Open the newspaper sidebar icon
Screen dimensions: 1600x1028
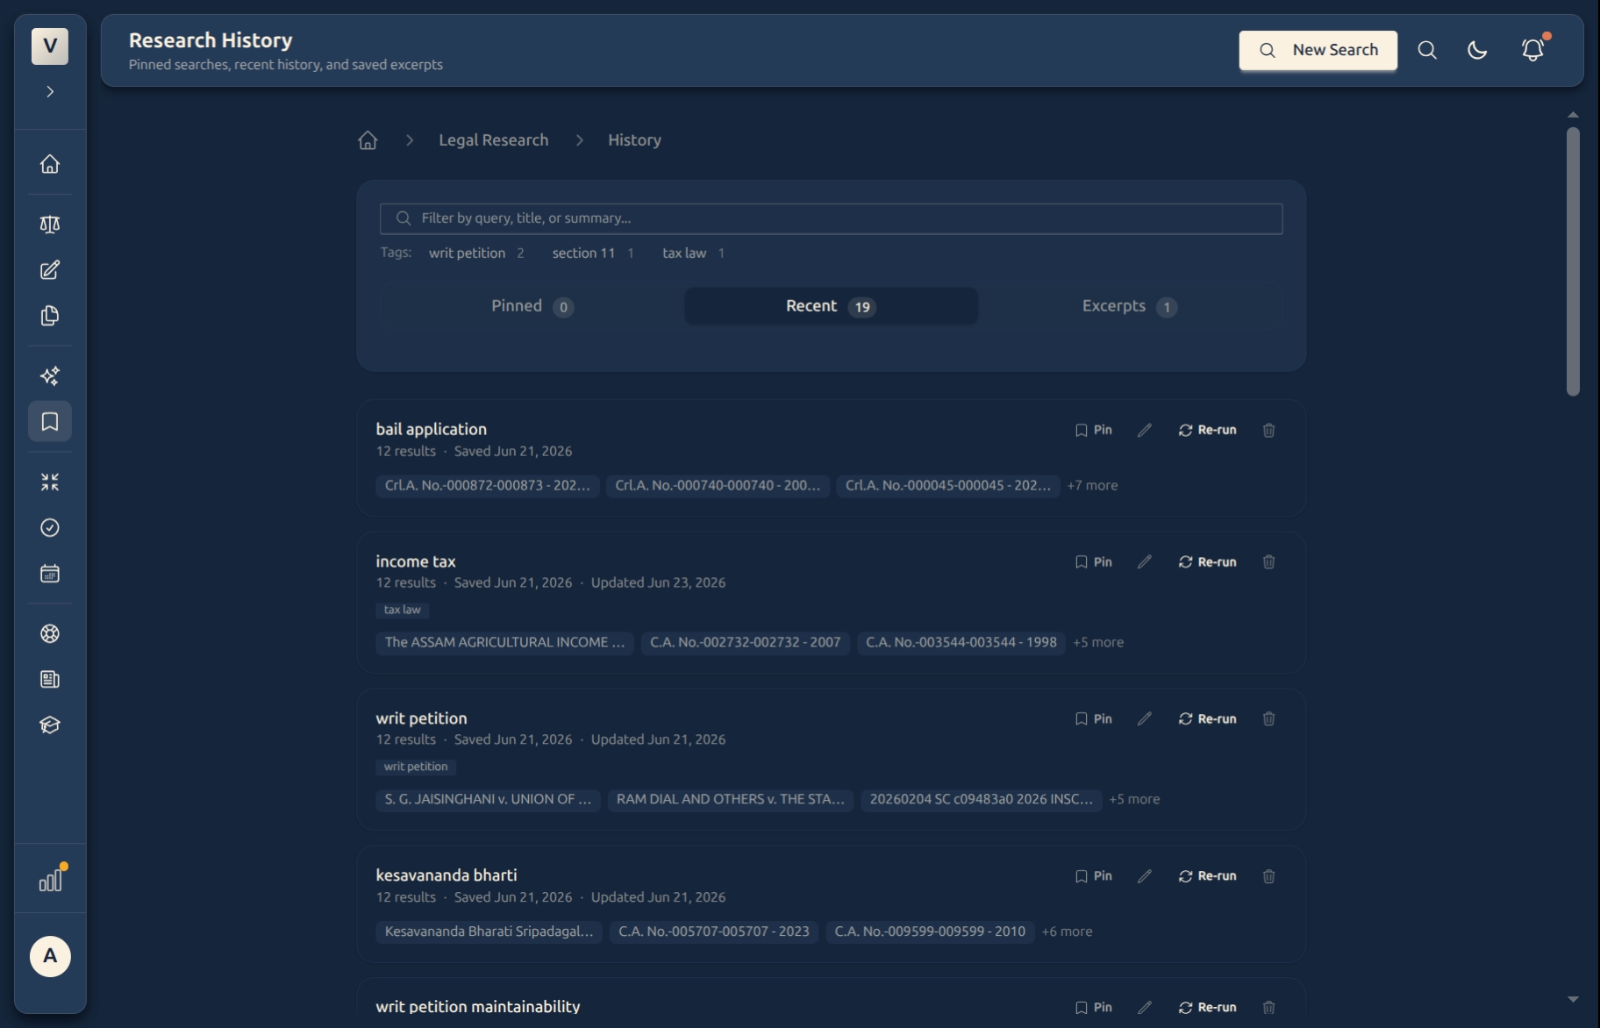coord(50,680)
